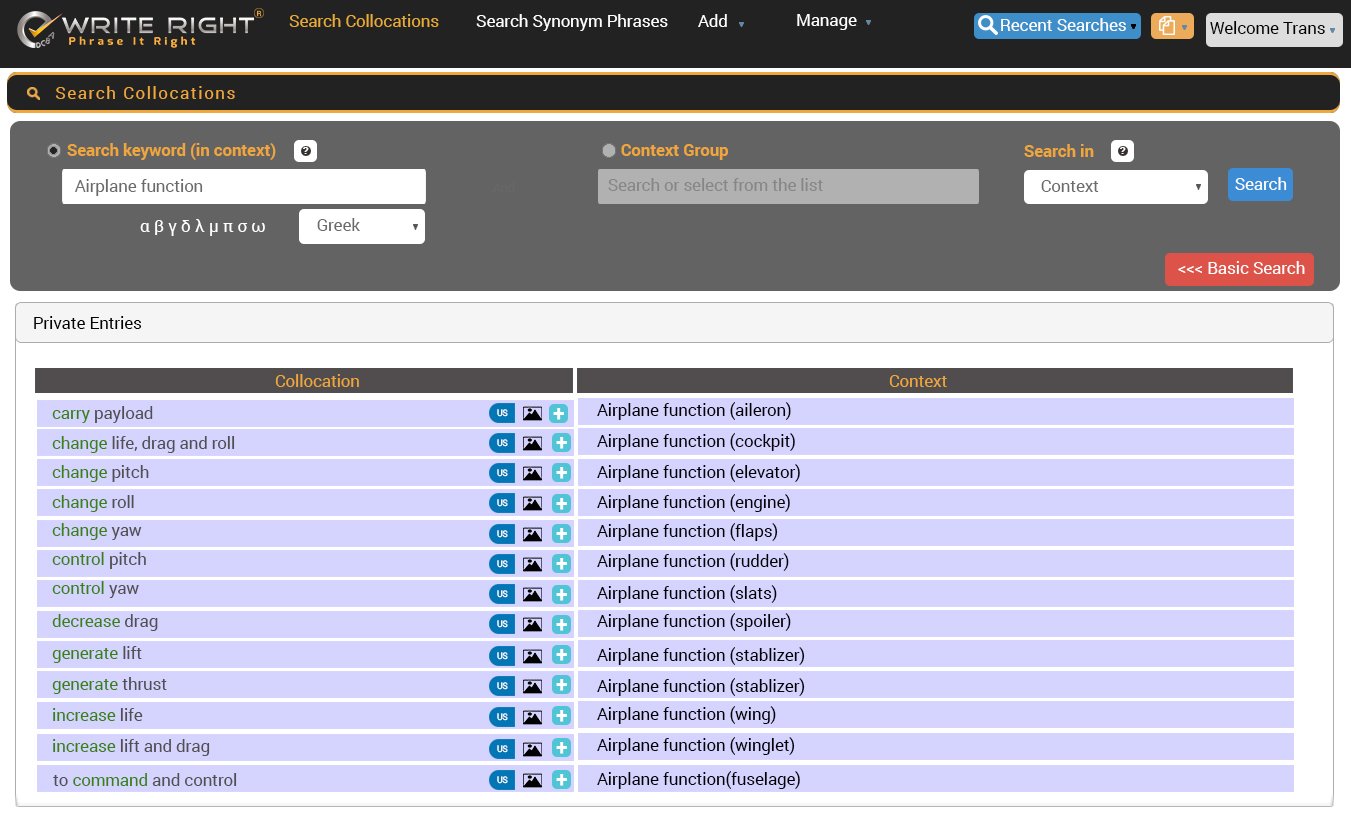This screenshot has height=822, width=1351.
Task: Click the orange clipboard copy icon
Action: point(1171,27)
